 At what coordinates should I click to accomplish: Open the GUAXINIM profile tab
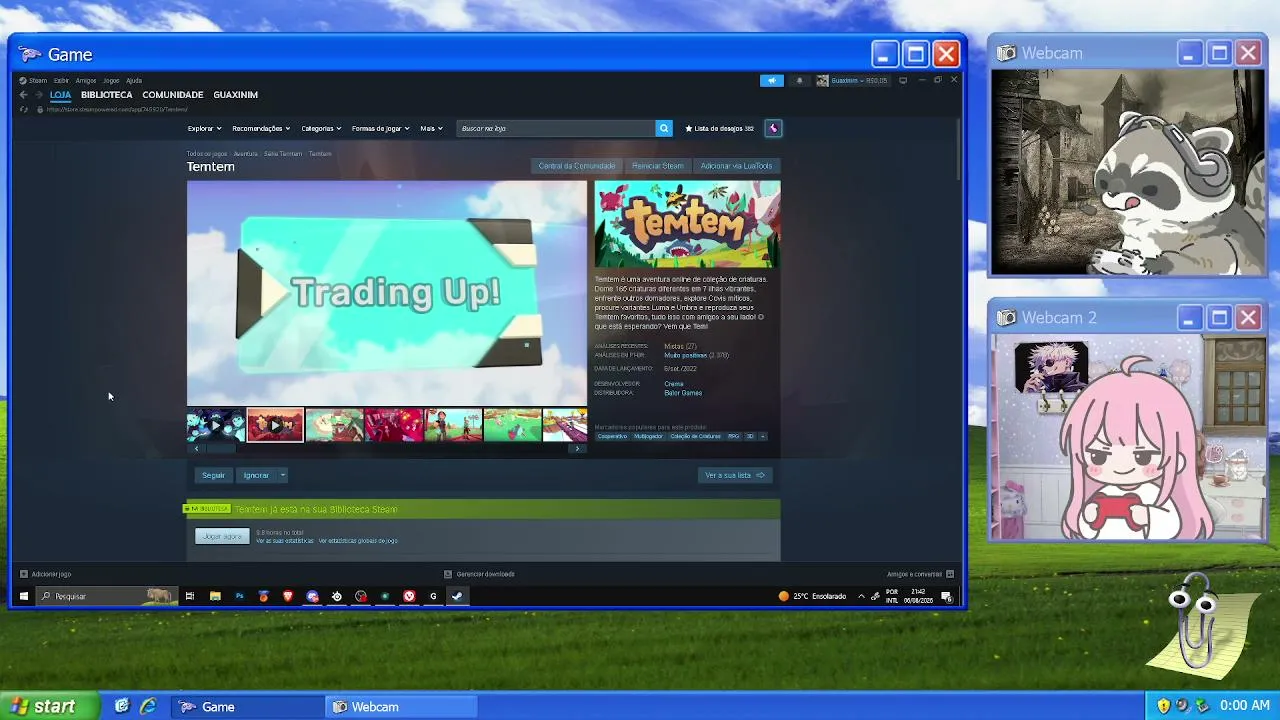pyautogui.click(x=236, y=95)
